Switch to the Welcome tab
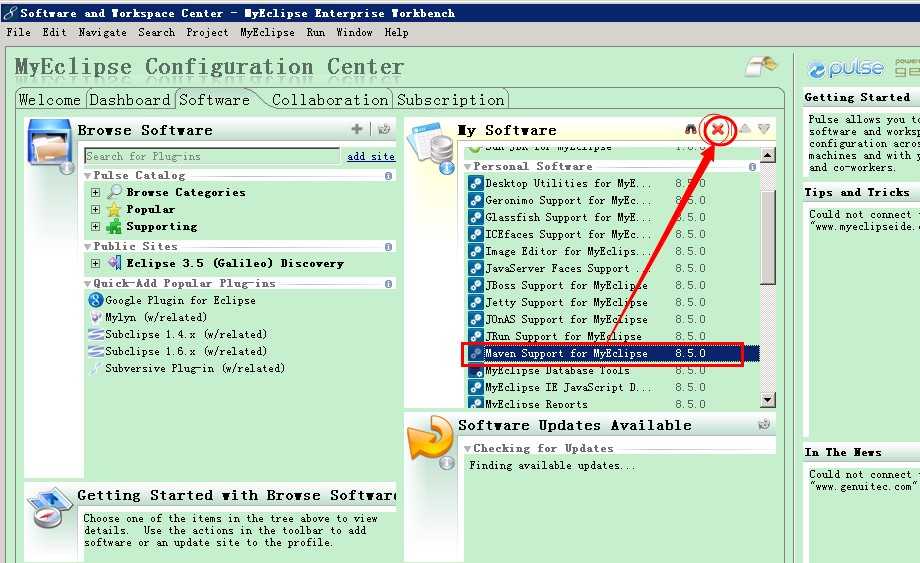 click(50, 100)
